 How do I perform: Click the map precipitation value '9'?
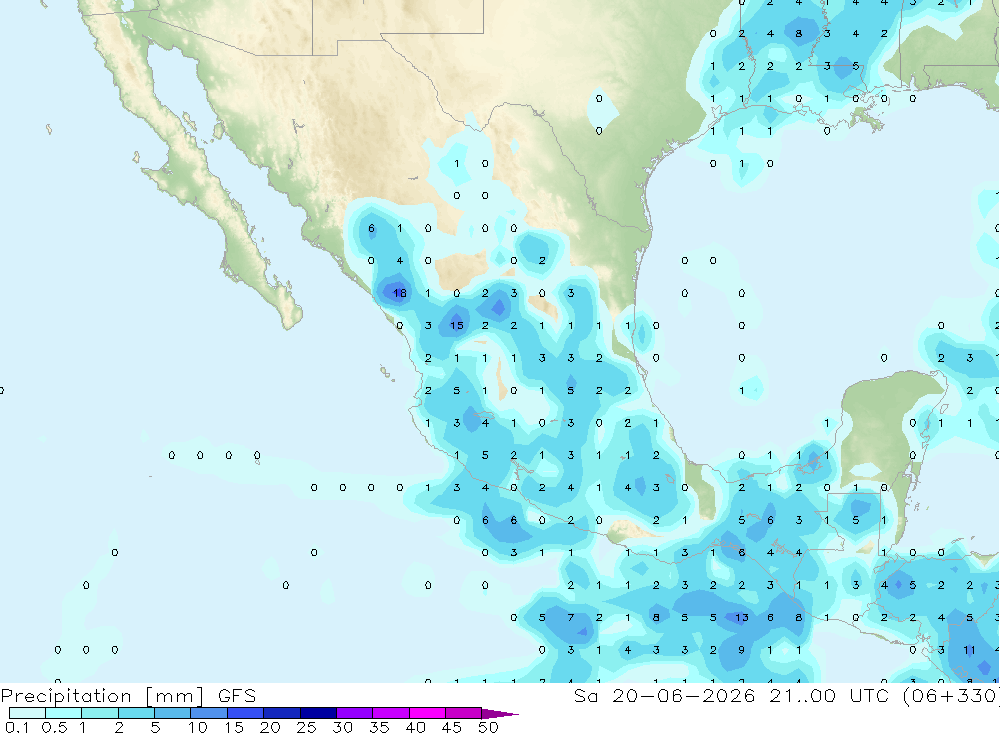pos(741,650)
